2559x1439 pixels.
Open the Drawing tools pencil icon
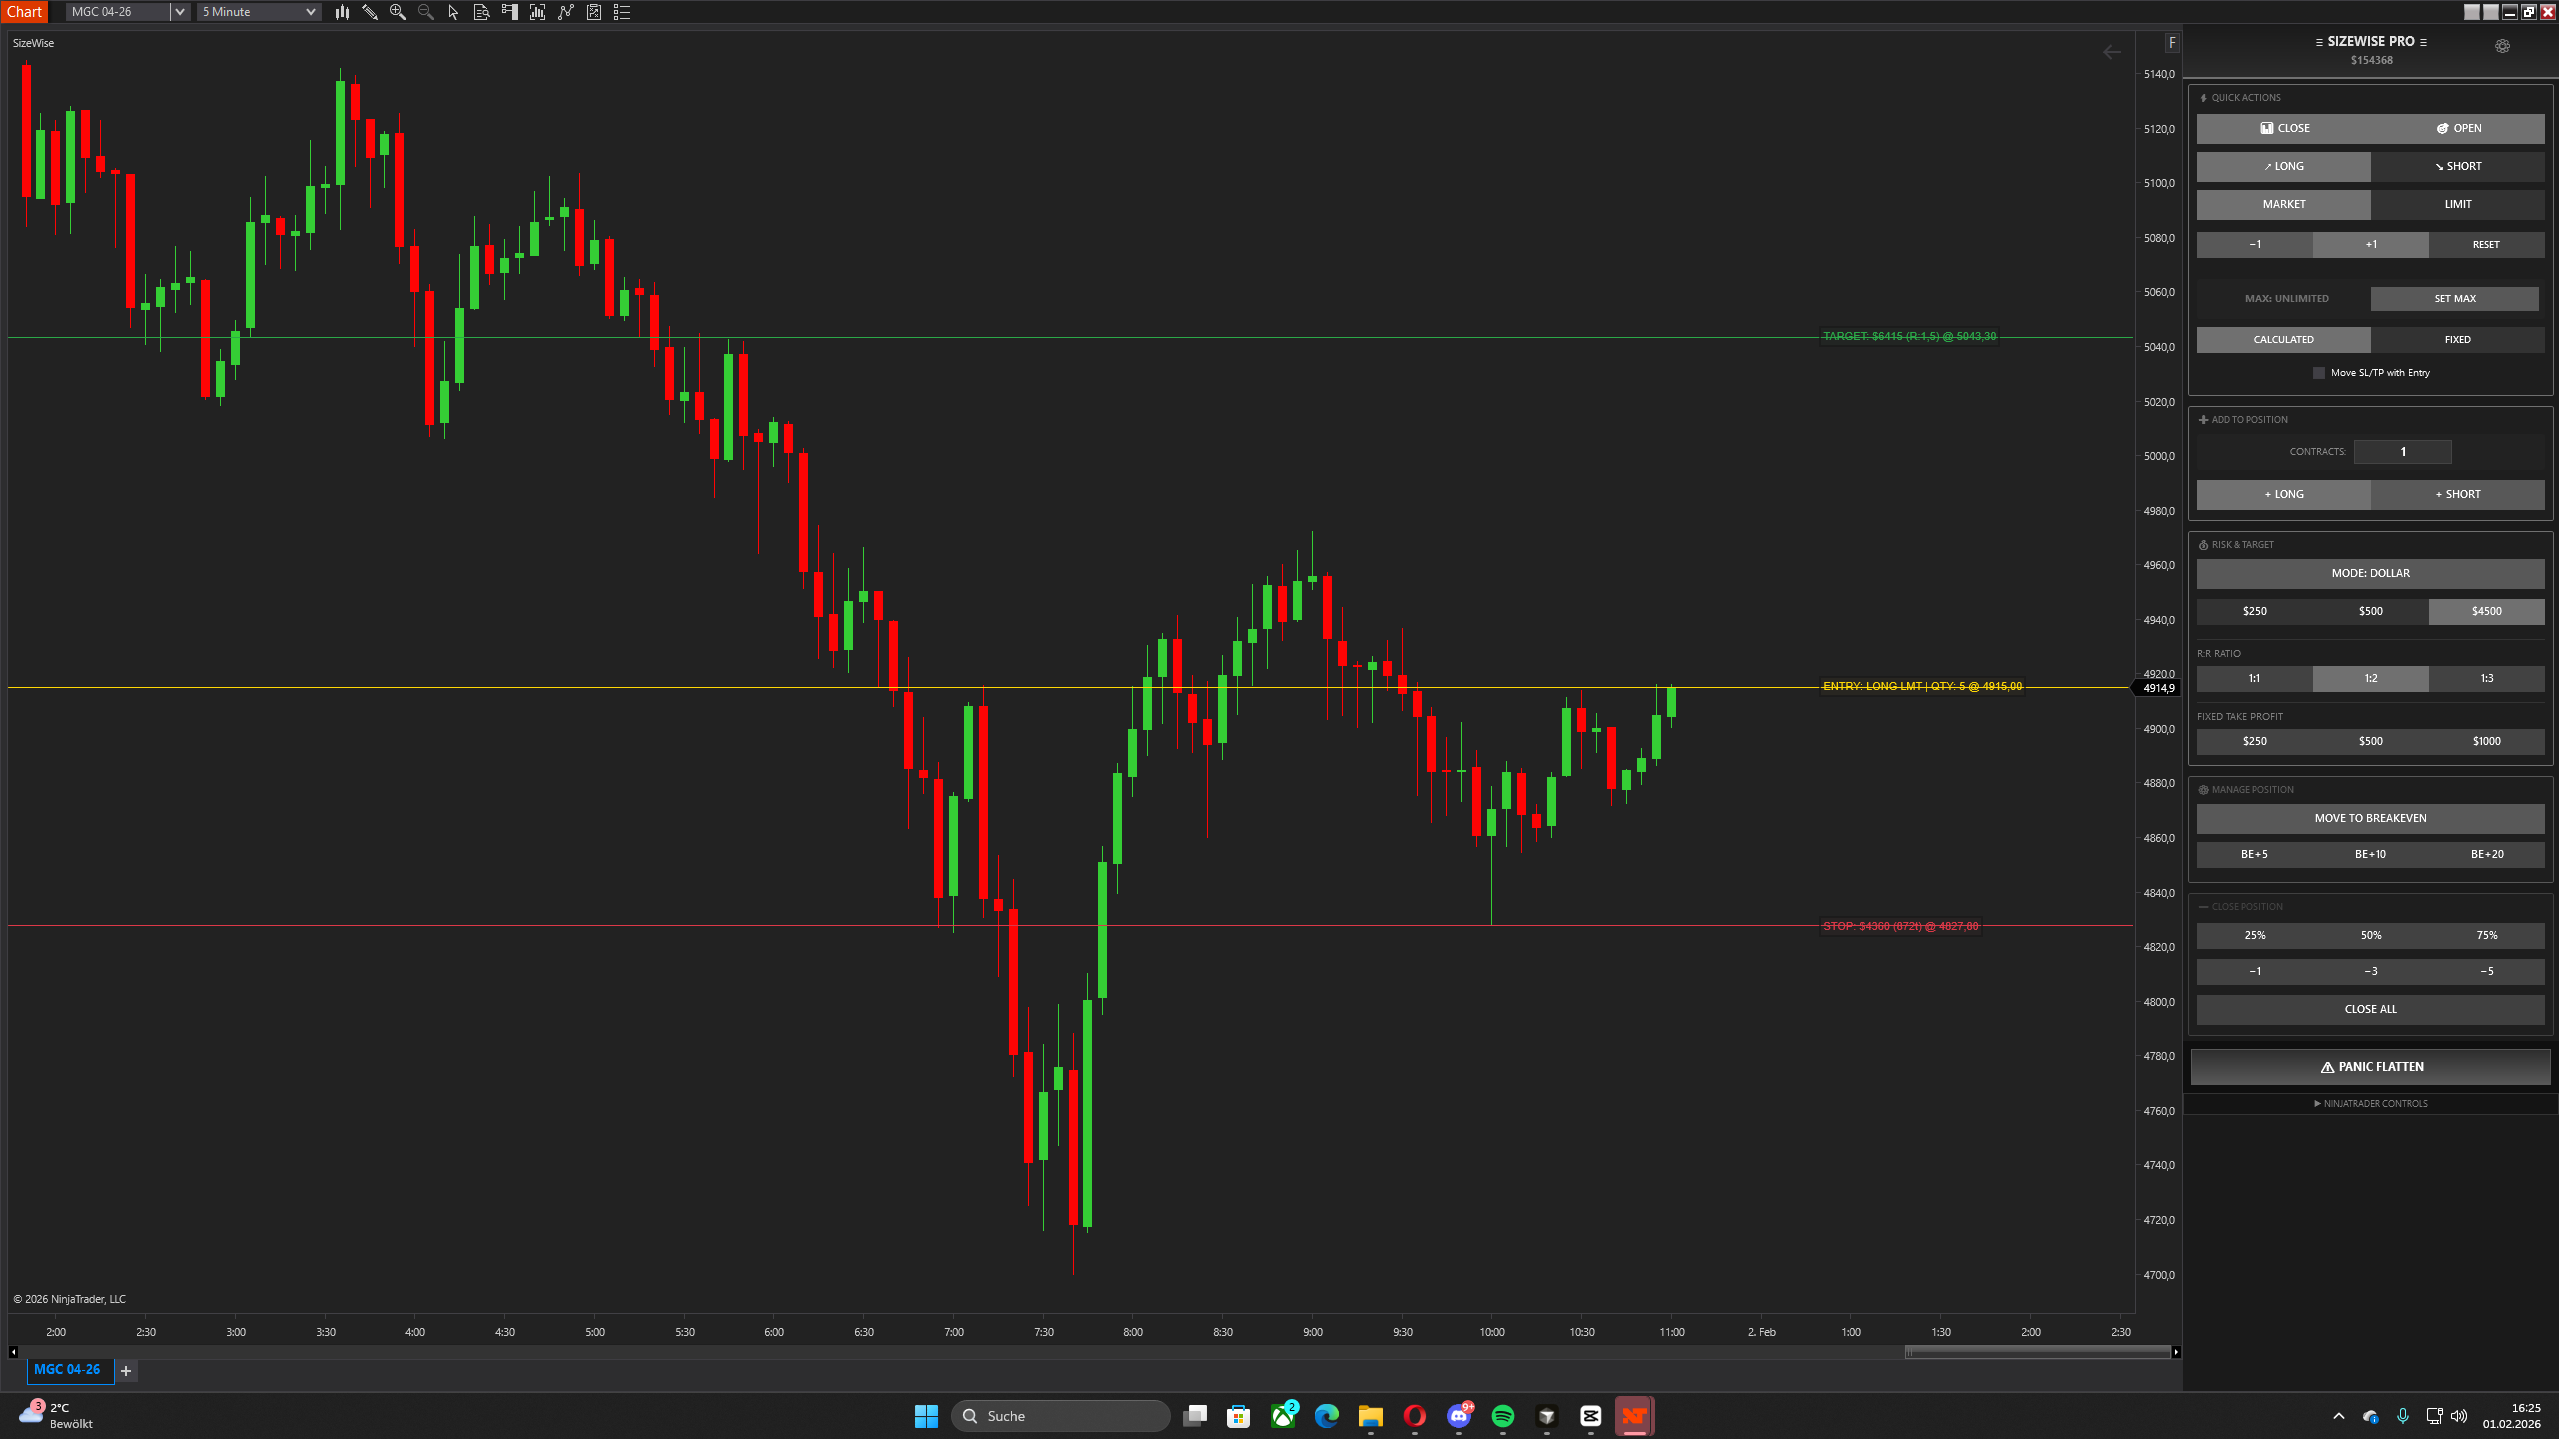tap(370, 11)
